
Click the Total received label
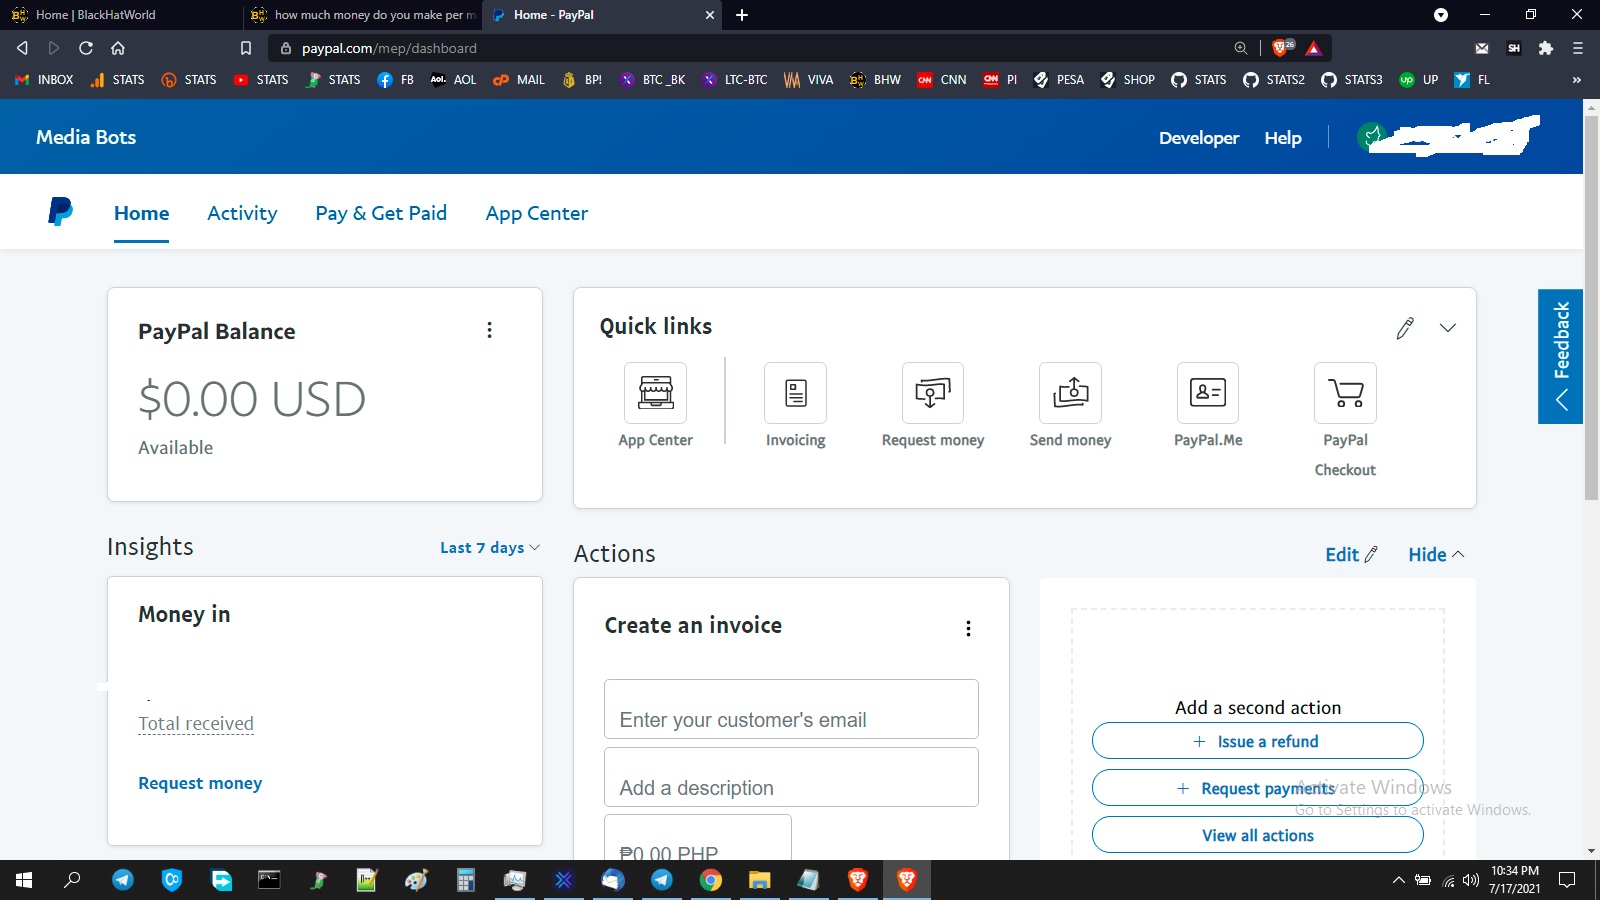196,723
